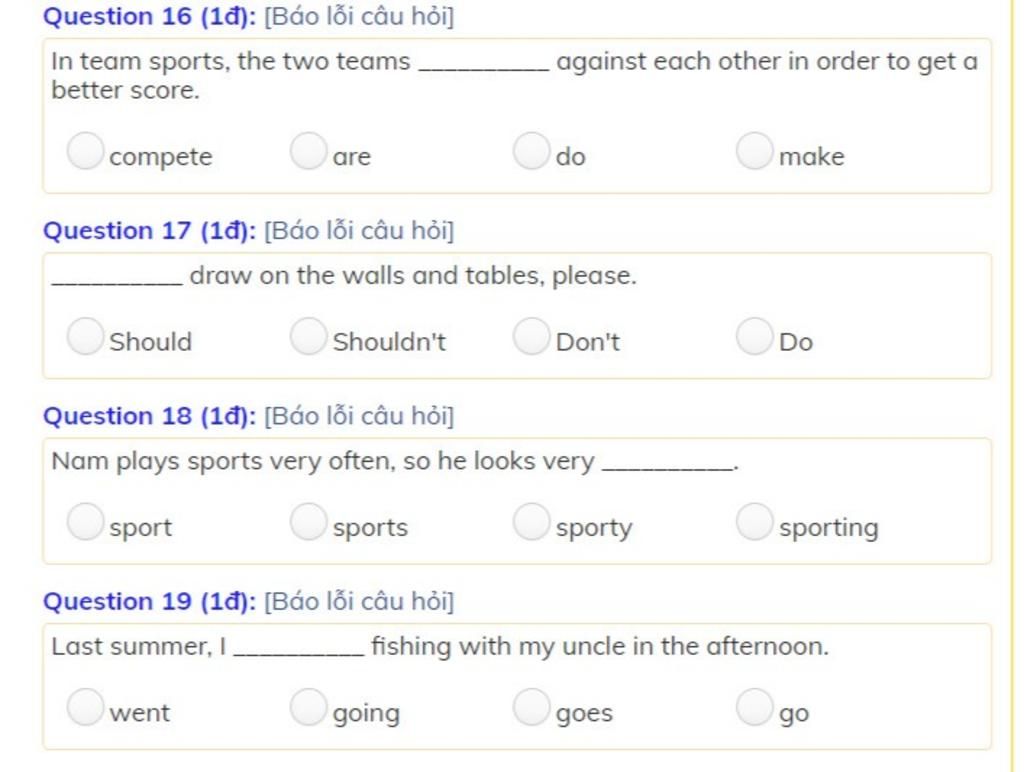Open 'Báo lỗi câu hỏi' link for Question 17

pyautogui.click(x=359, y=231)
